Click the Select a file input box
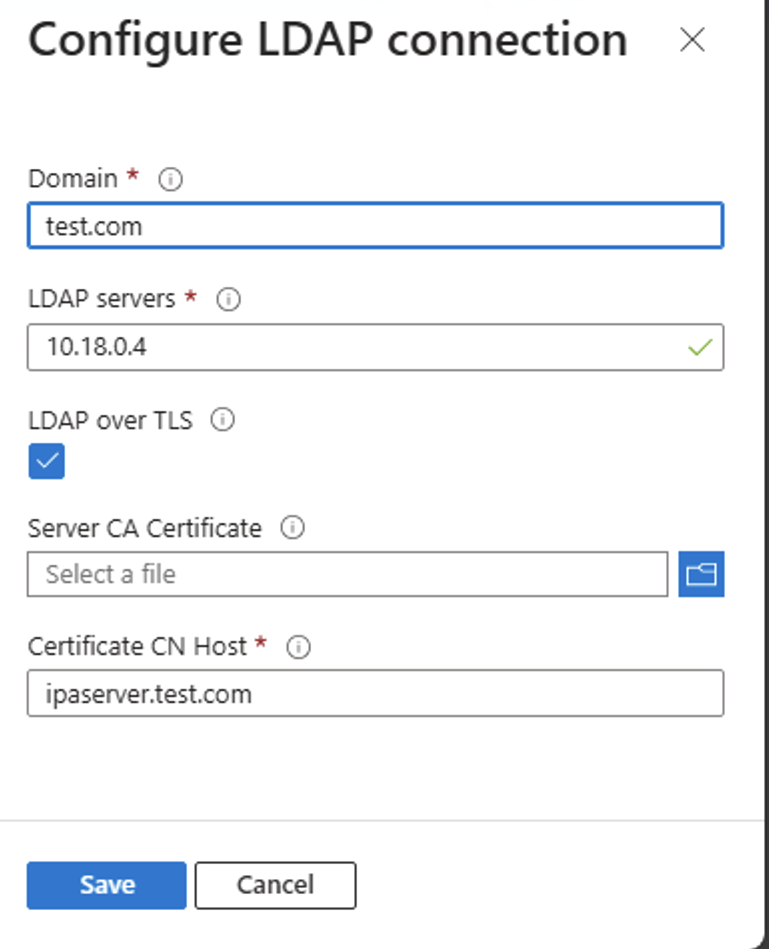Screen dimensions: 769x949 point(347,574)
